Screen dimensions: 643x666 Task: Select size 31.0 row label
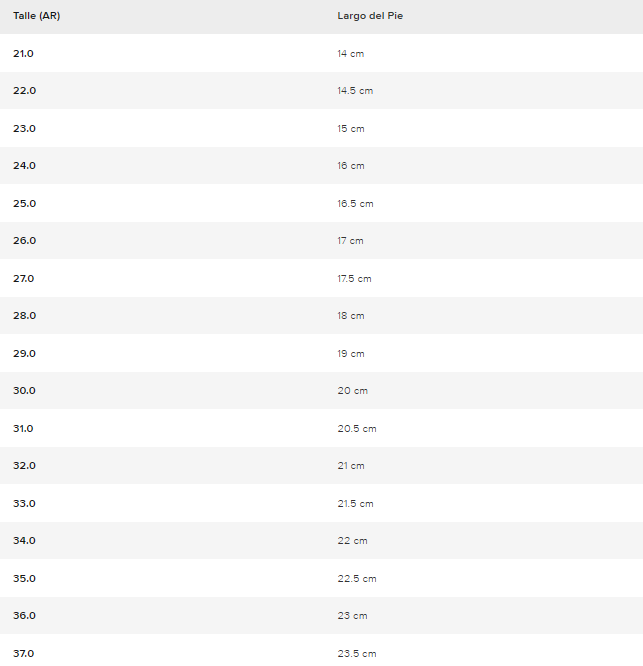(24, 428)
